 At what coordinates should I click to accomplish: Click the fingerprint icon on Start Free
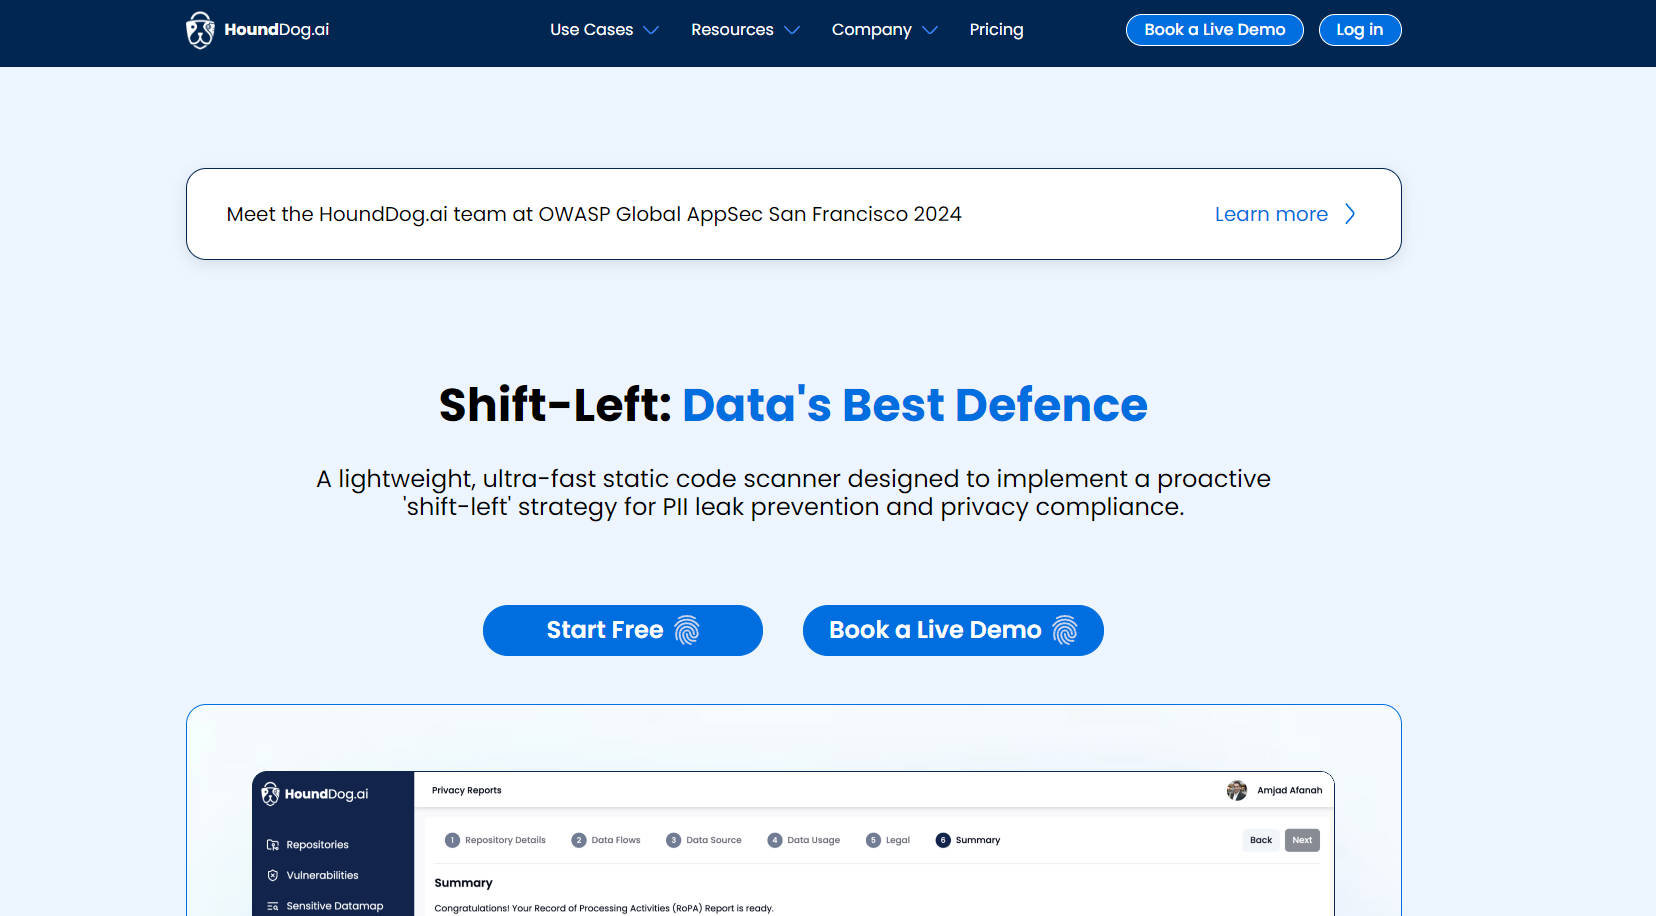point(687,630)
